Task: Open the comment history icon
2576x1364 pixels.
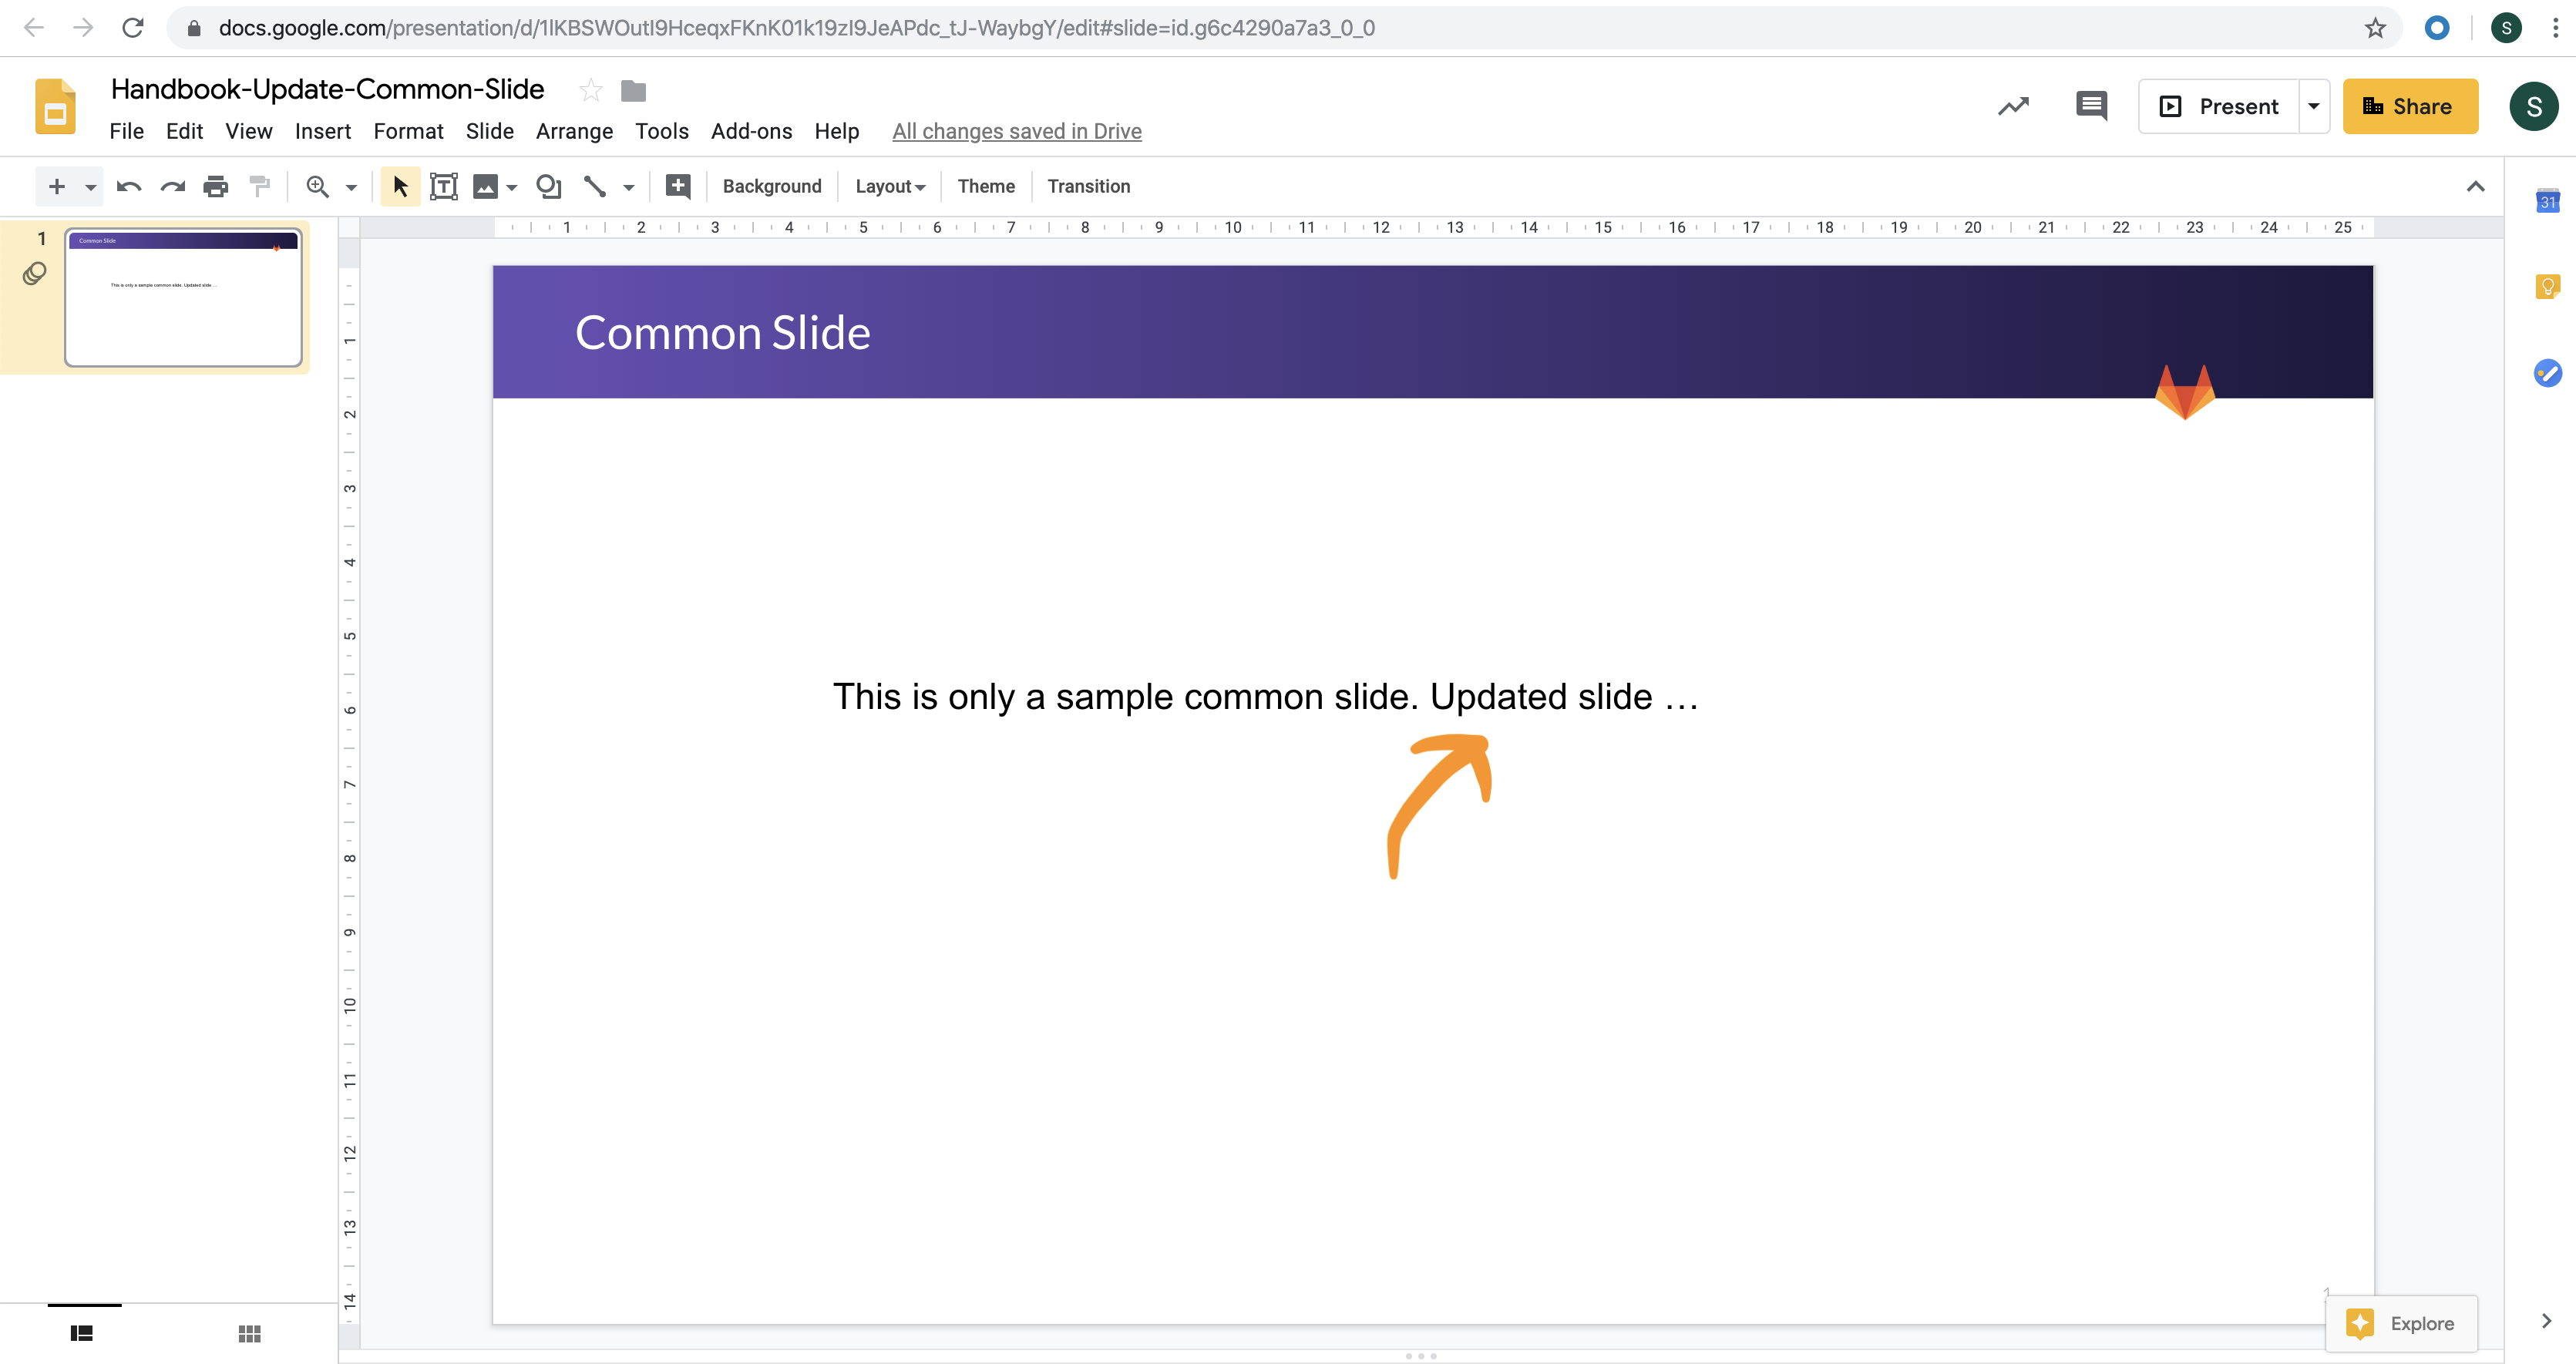Action: click(2091, 106)
